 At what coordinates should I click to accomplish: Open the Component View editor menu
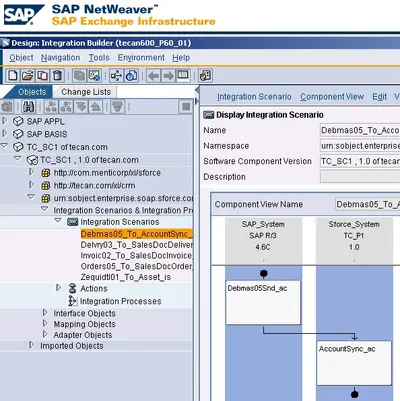click(x=332, y=97)
